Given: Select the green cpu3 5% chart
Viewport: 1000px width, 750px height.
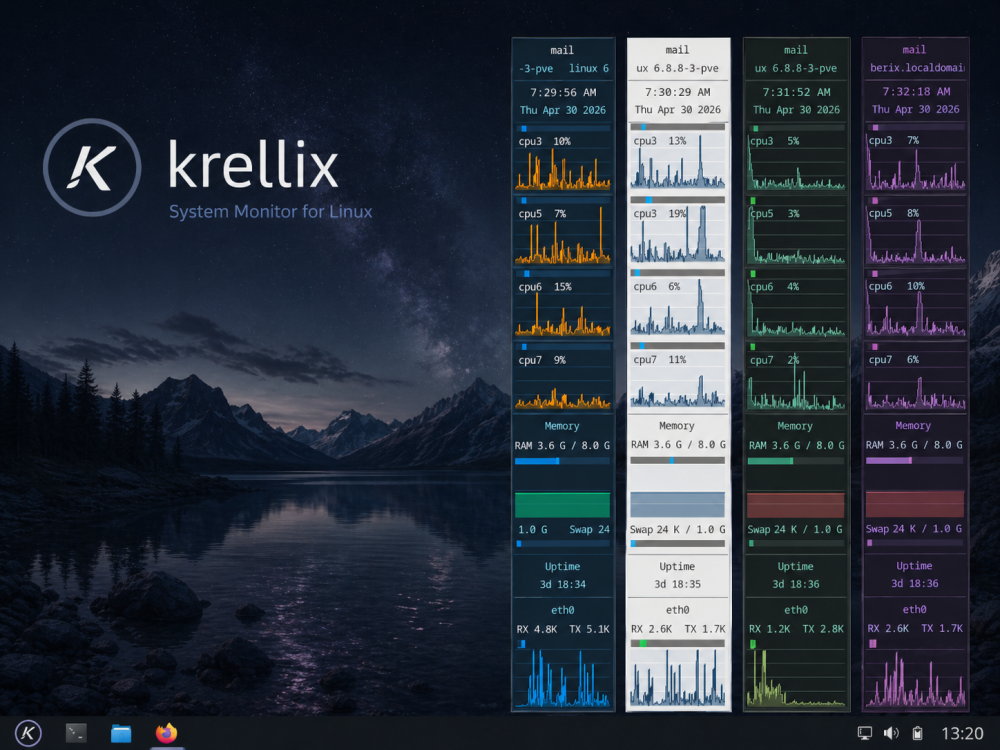Looking at the screenshot, I should [x=796, y=161].
